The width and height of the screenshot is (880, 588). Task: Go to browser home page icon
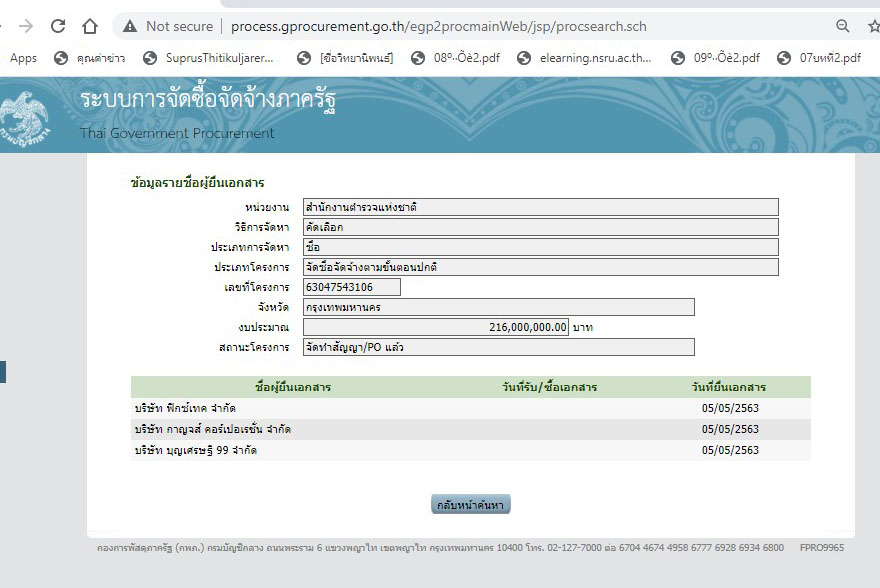[90, 26]
